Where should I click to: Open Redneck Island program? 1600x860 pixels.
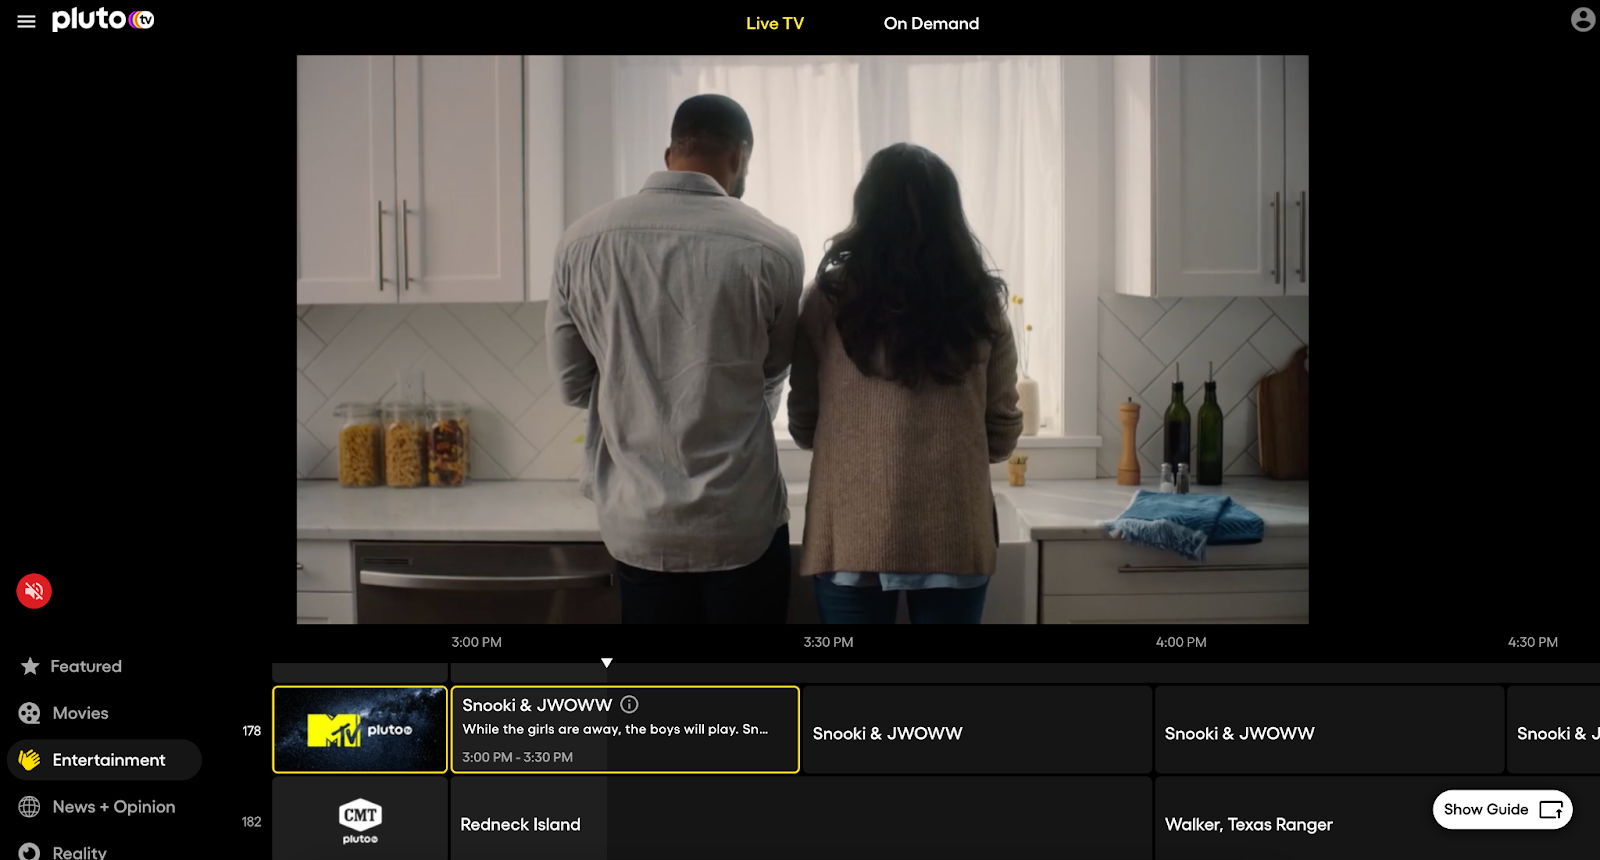pyautogui.click(x=801, y=819)
